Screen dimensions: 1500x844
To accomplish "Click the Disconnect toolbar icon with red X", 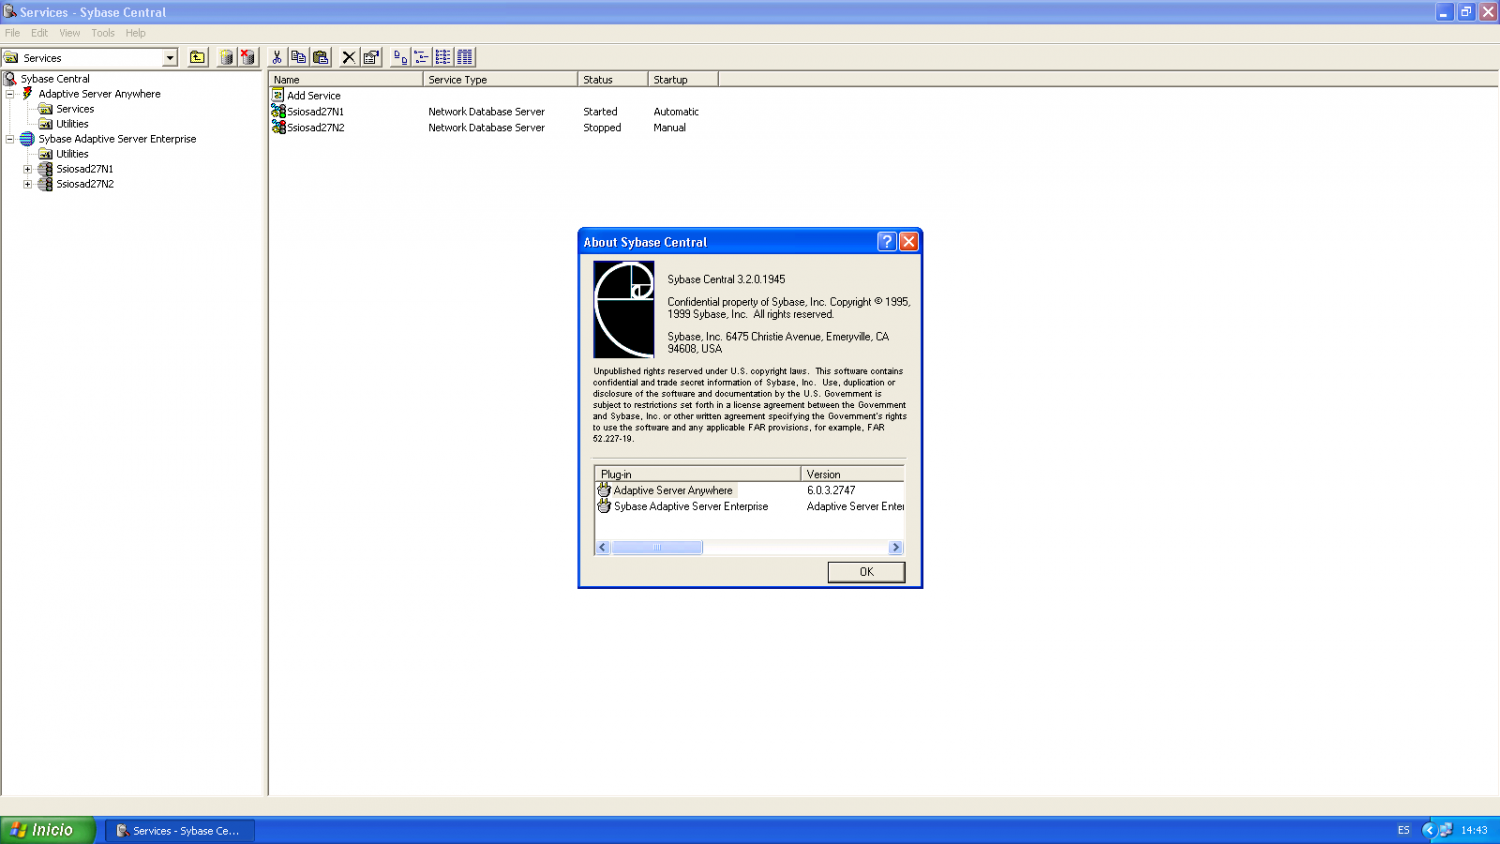I will (x=247, y=57).
